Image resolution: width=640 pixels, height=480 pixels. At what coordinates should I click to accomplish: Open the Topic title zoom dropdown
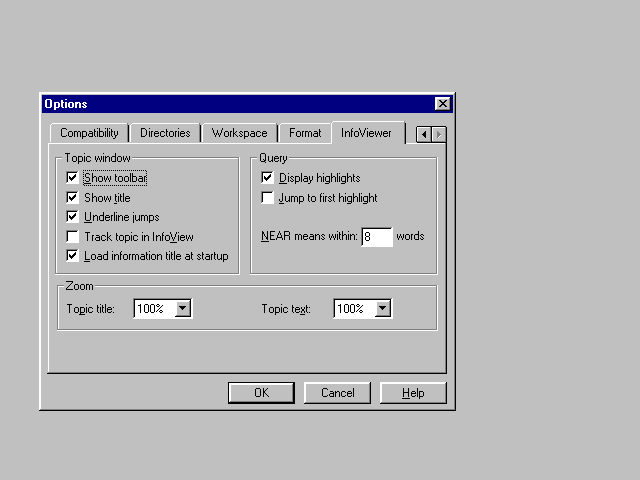[x=182, y=309]
